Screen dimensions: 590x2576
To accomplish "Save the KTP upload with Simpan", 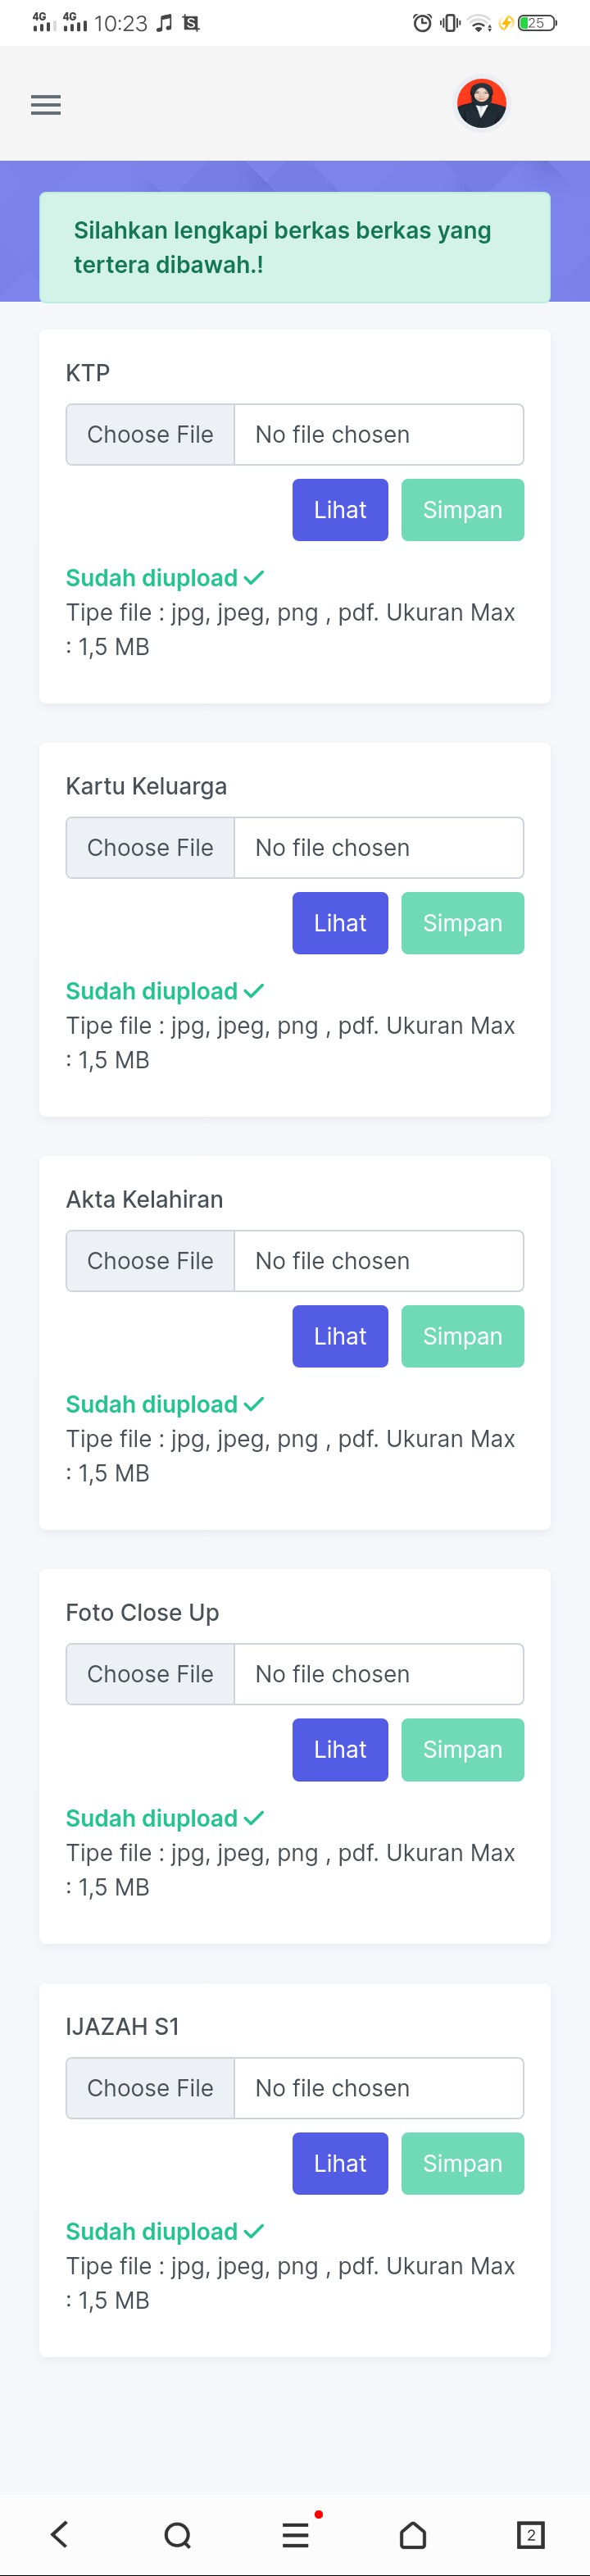I will [462, 510].
